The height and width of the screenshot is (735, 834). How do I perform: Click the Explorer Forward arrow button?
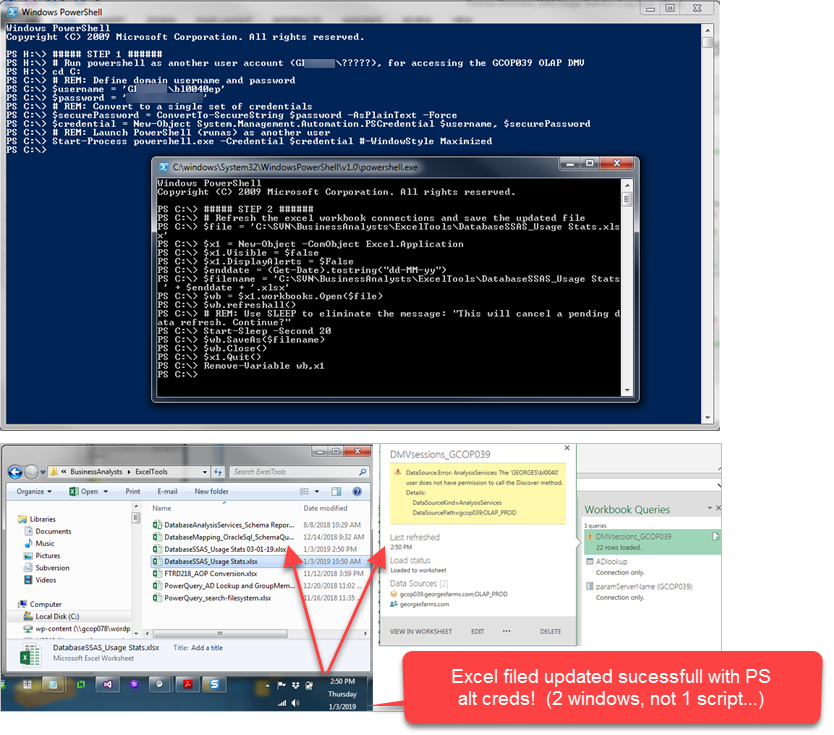pos(32,472)
